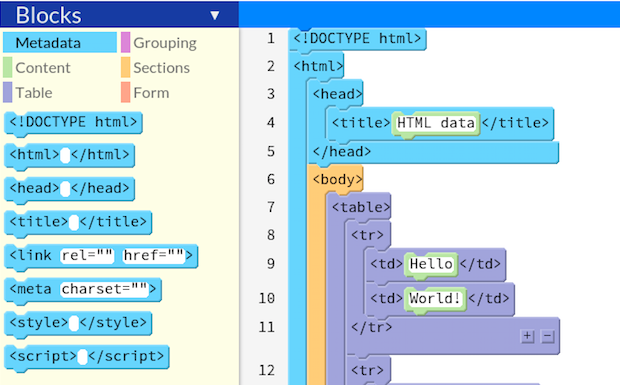Click line number 12 in gutter
The width and height of the screenshot is (620, 385).
pos(267,370)
